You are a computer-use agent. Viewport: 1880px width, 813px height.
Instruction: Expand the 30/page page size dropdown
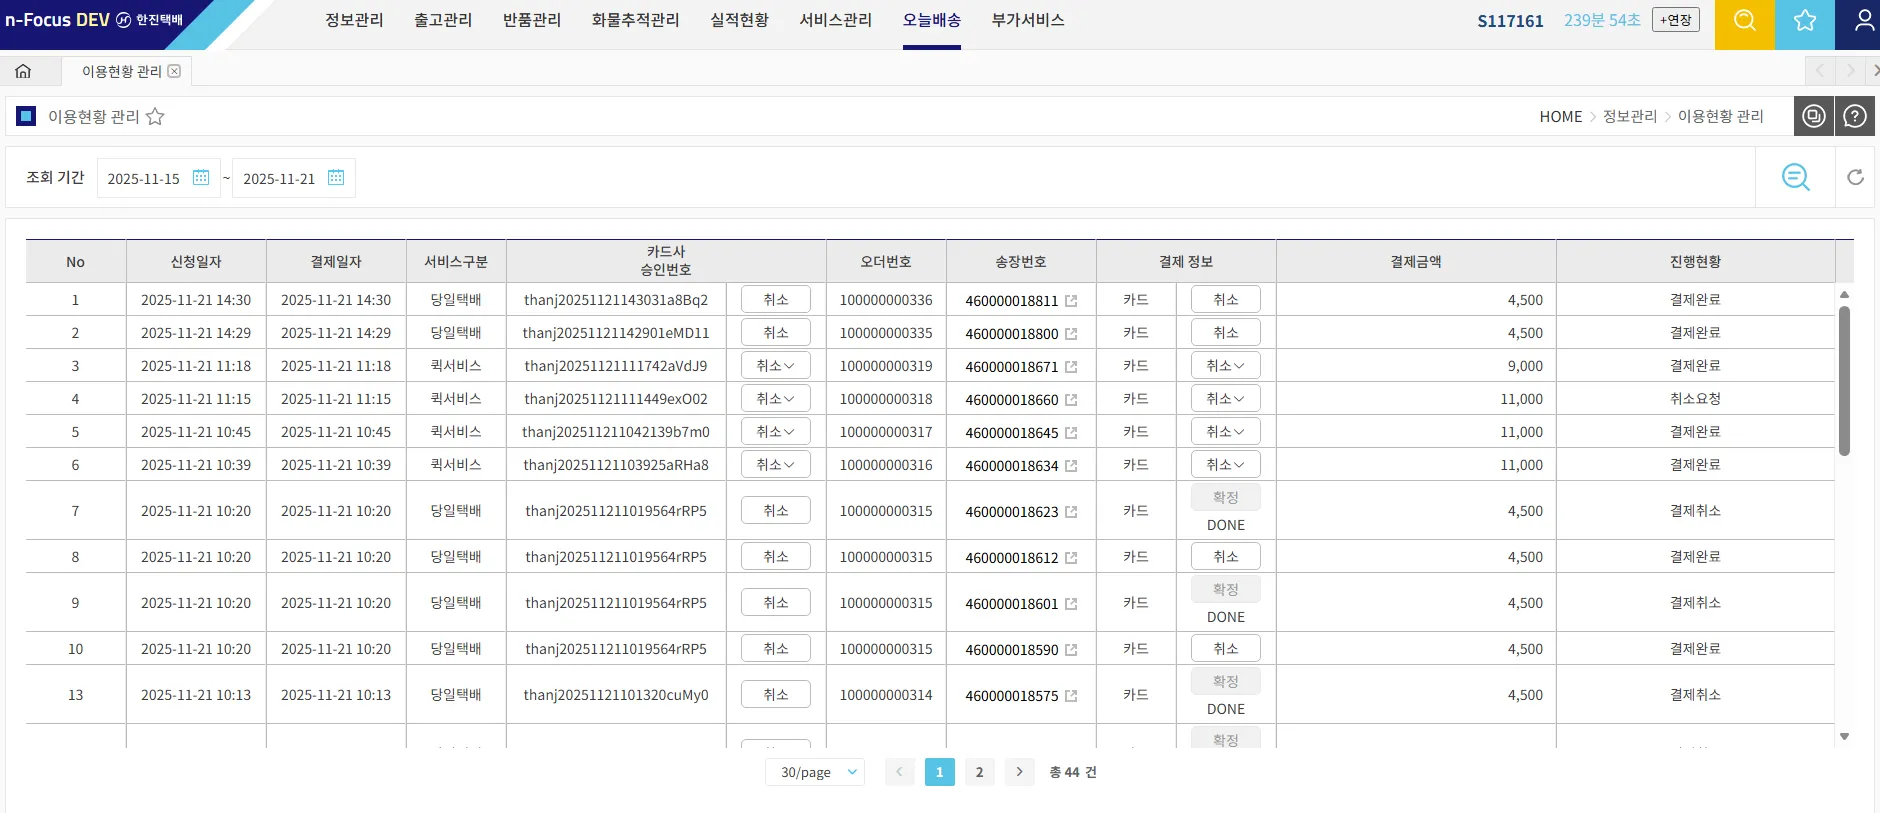tap(815, 772)
